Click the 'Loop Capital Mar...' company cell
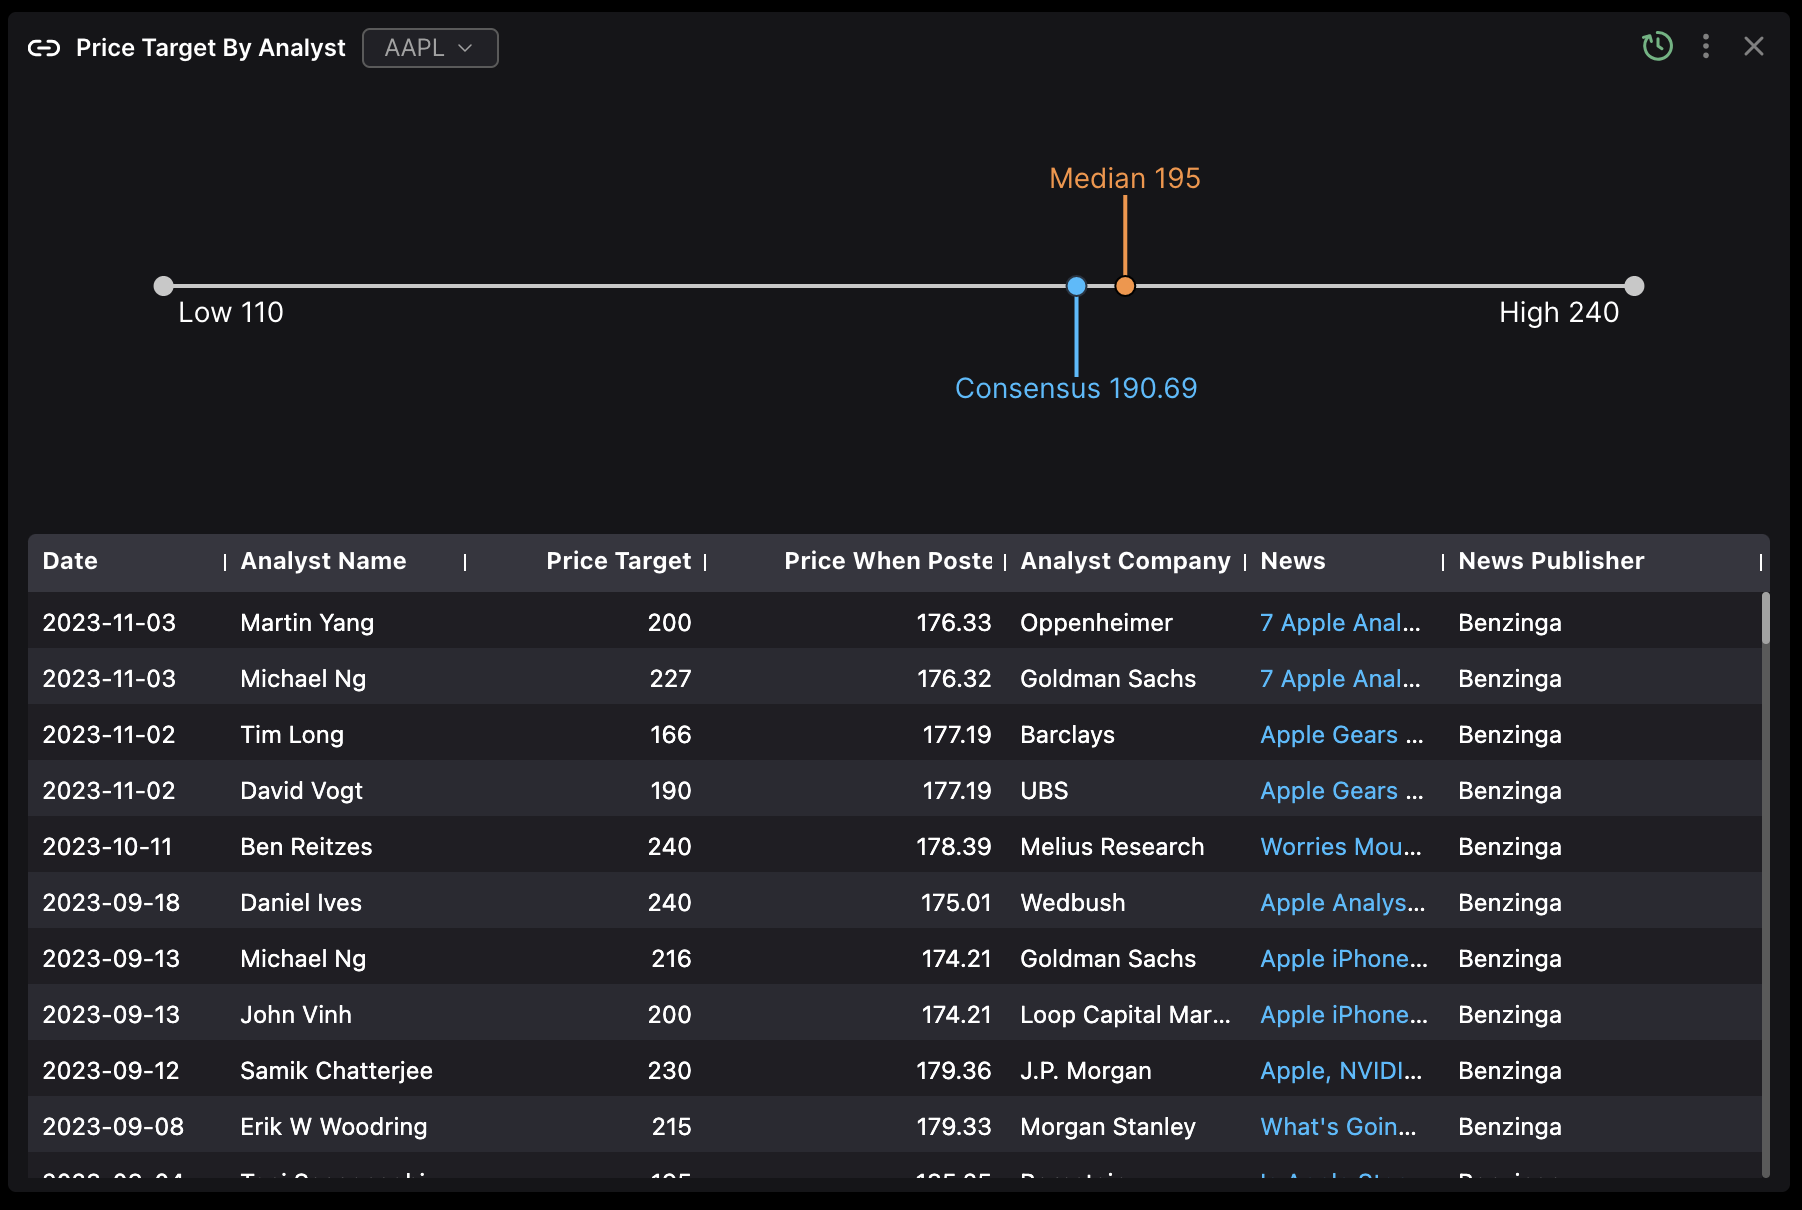Screen dimensions: 1802x1210 pos(1125,1015)
